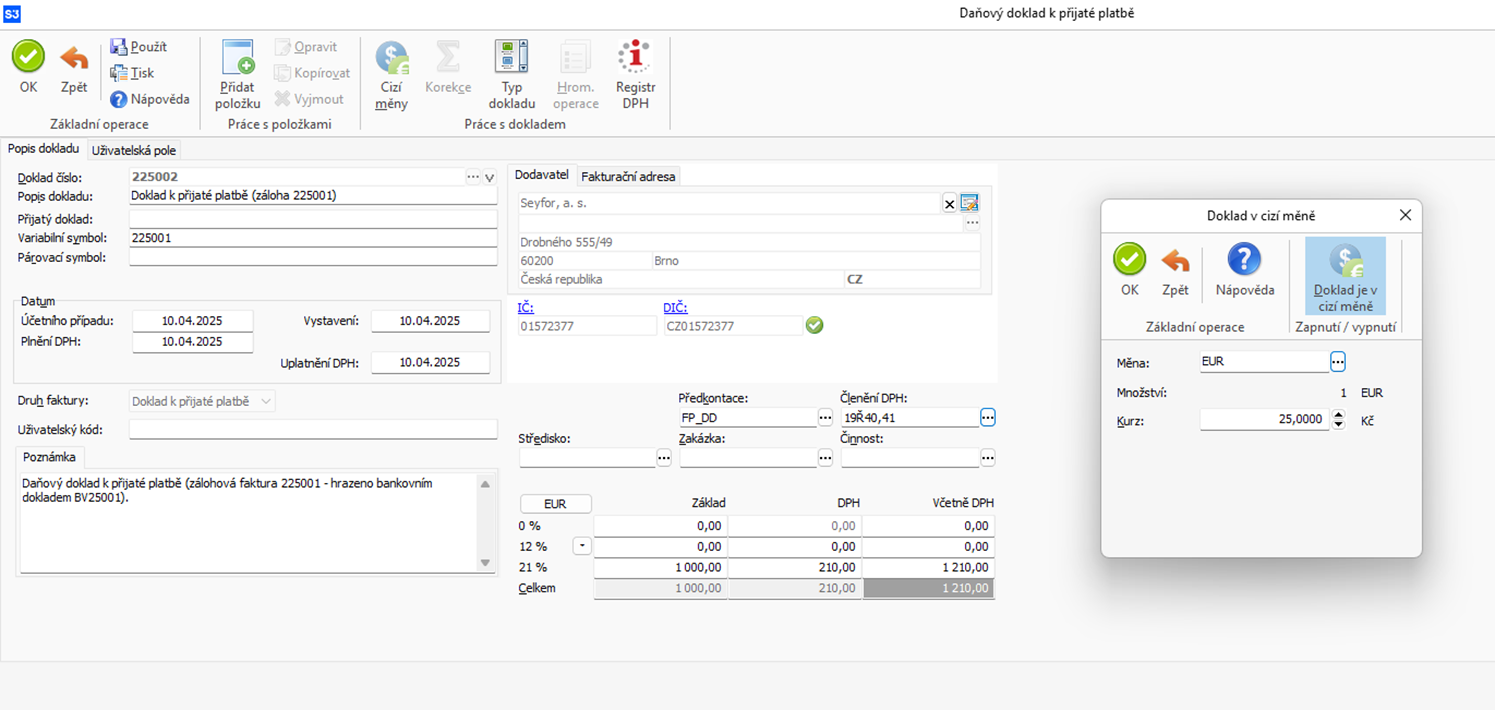Open the Fakturační adresa tab
The height and width of the screenshot is (710, 1495).
pyautogui.click(x=629, y=176)
